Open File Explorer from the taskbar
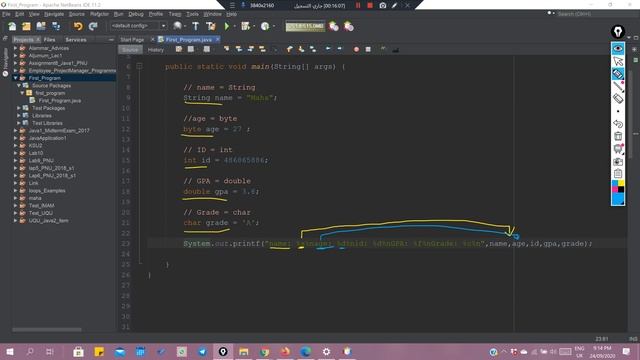Viewport: 640px width, 360px height. coord(244,351)
